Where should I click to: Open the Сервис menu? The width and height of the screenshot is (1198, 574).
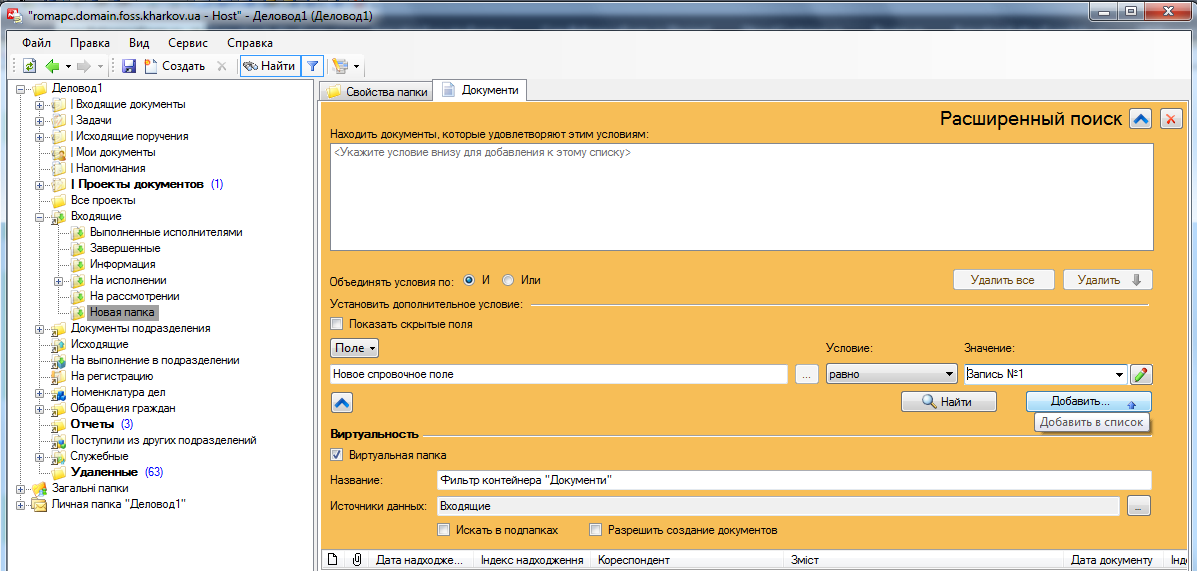(x=188, y=43)
